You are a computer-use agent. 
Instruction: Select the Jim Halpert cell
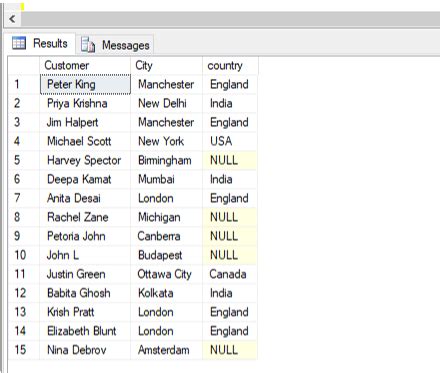85,122
